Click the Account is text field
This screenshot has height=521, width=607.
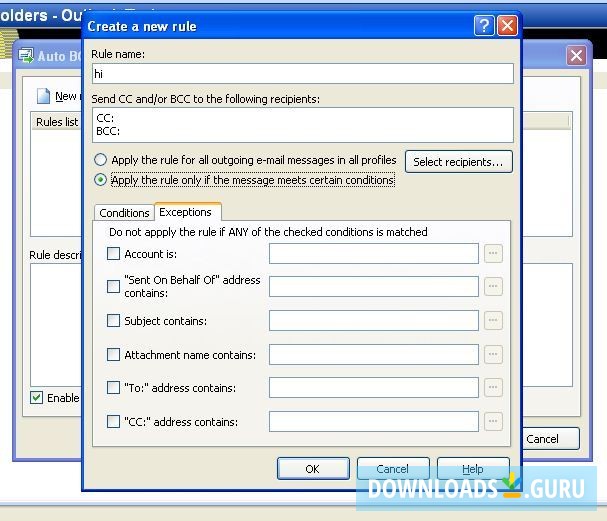[x=374, y=254]
